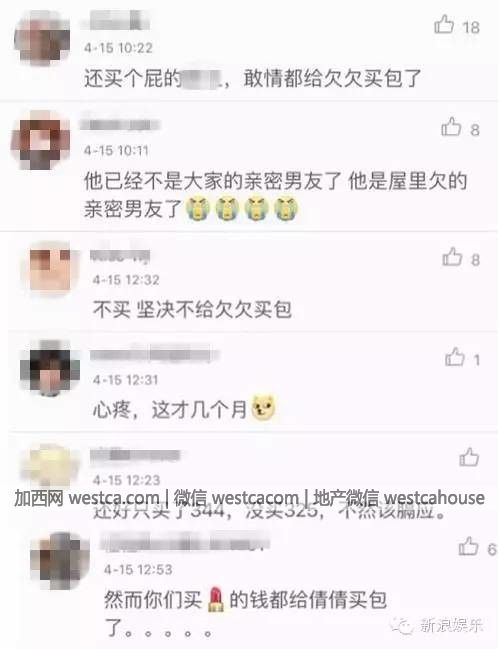Screen dimensions: 498x649
Task: Open the blurred username above 4-15 12:31
Action: coord(154,355)
